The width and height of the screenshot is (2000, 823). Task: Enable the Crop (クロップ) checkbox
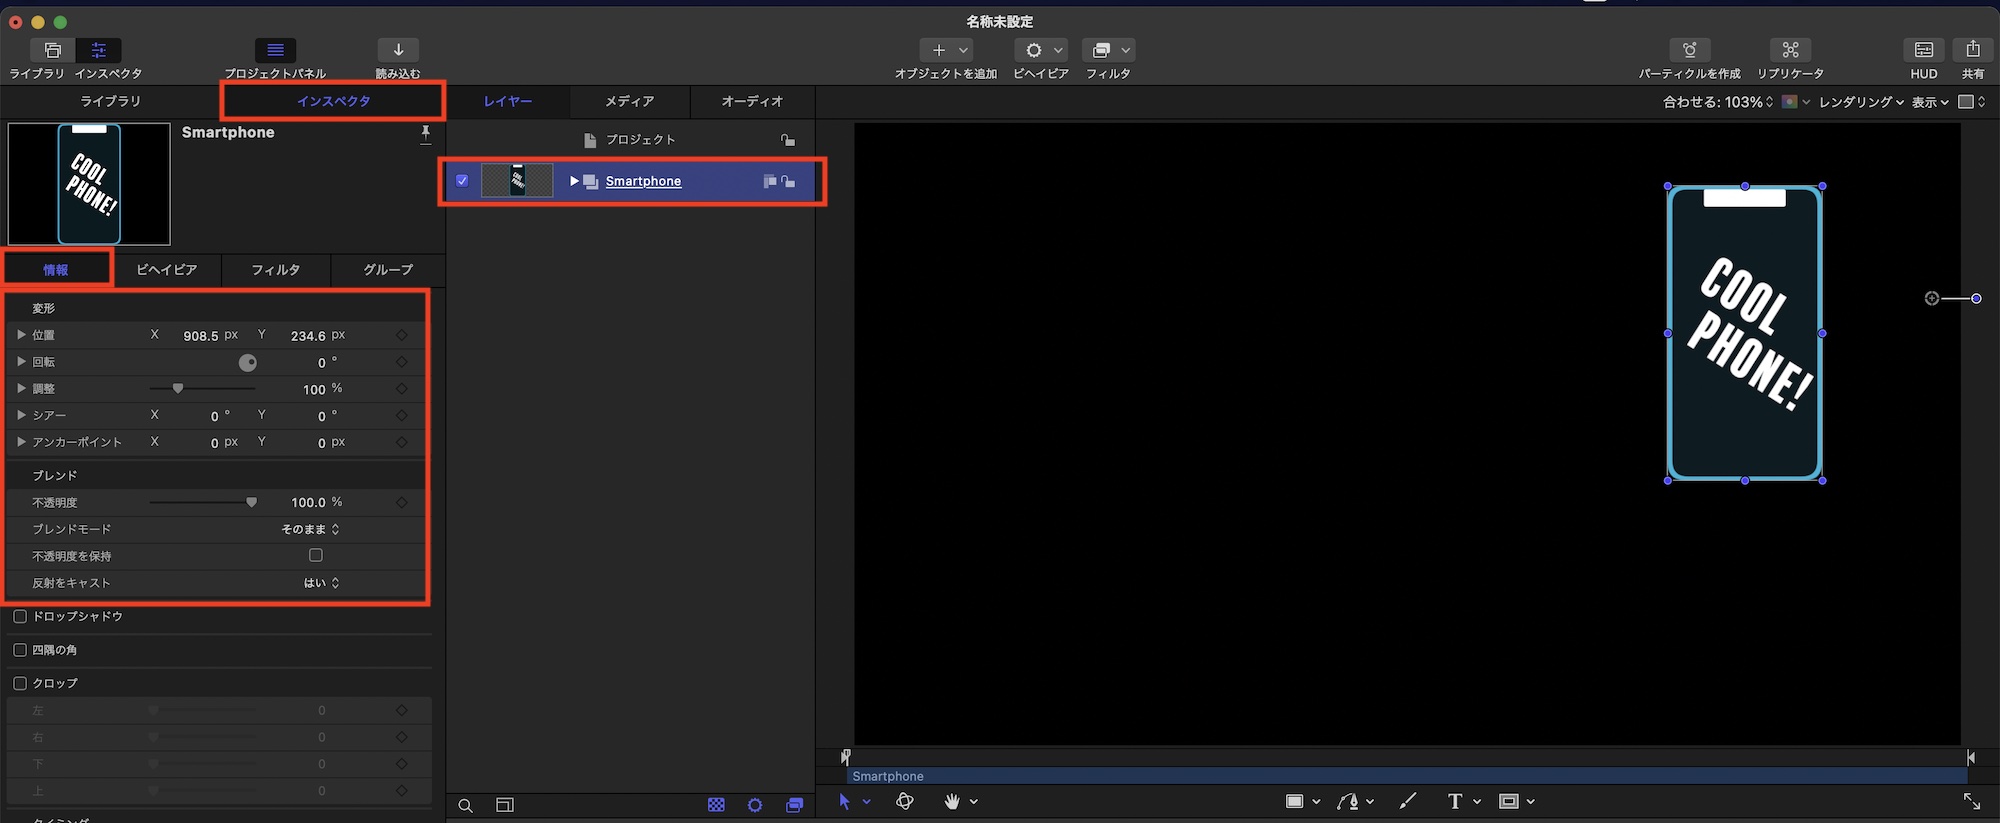pos(20,683)
